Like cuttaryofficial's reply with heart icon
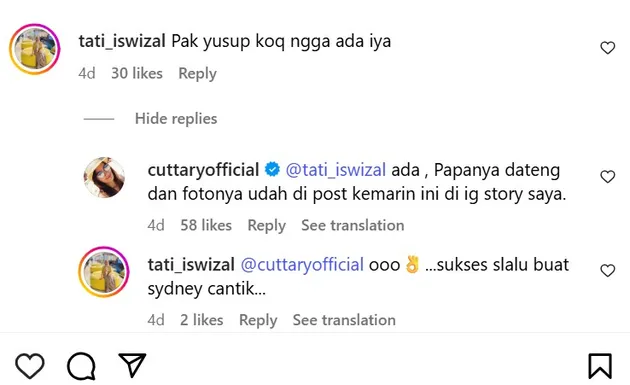630x385 pixels. (x=608, y=176)
